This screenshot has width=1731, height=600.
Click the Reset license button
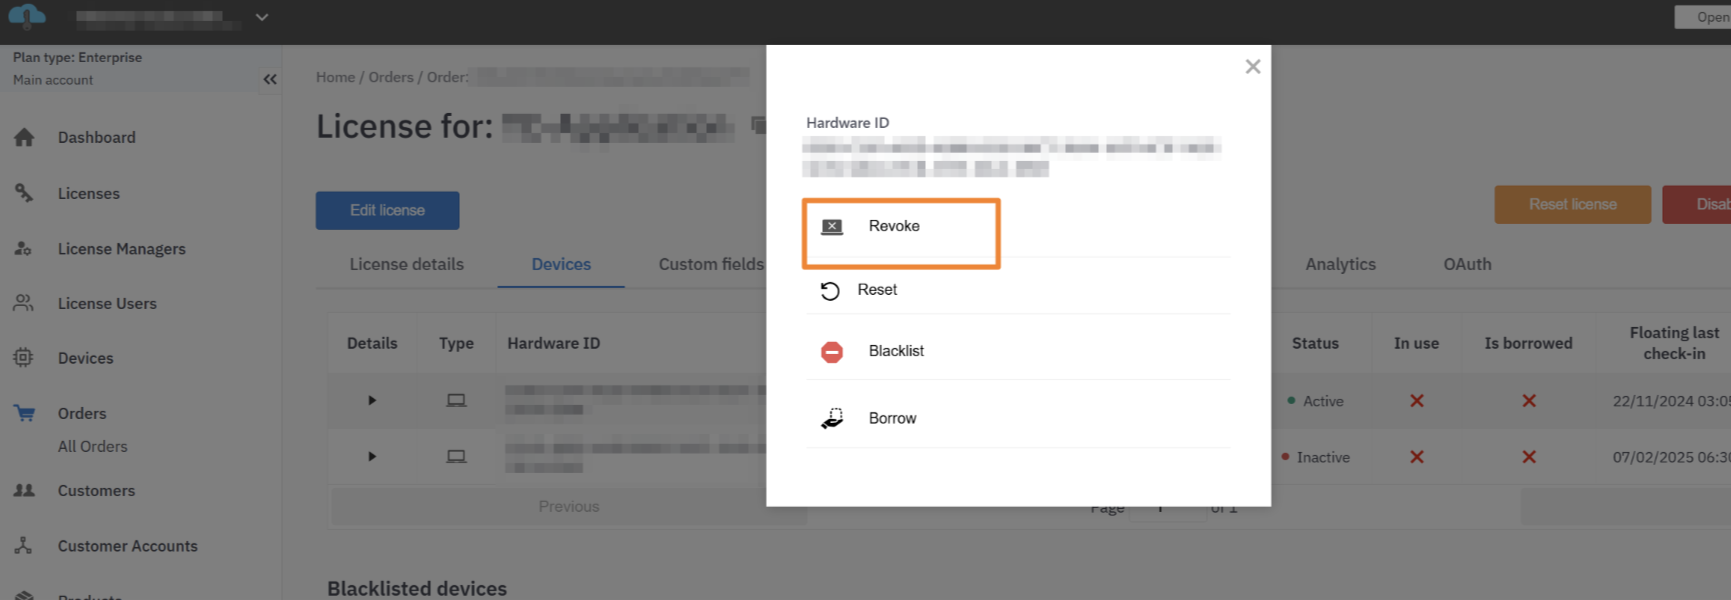click(x=1572, y=205)
